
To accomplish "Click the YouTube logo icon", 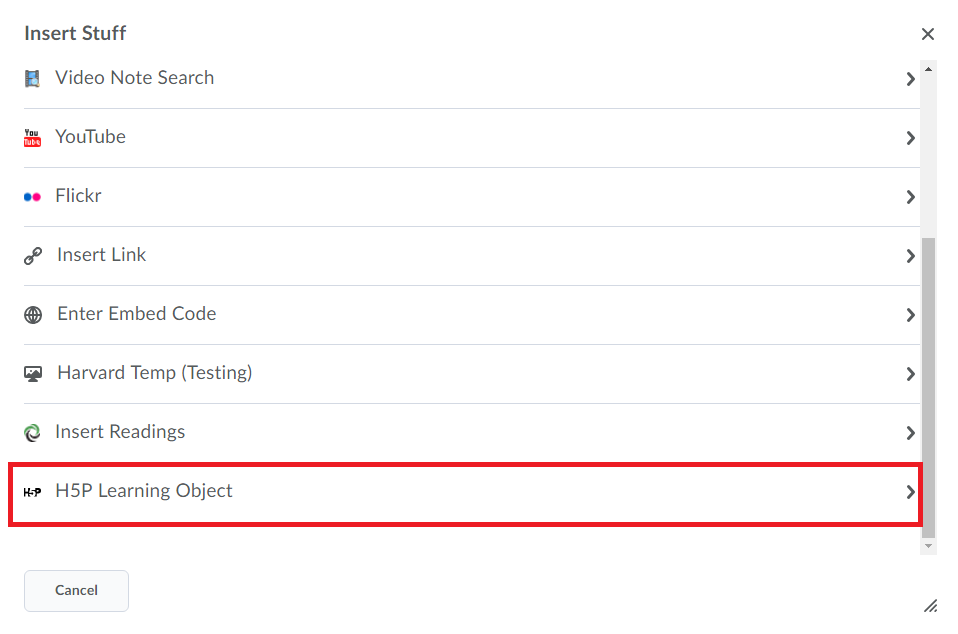I will click(32, 138).
